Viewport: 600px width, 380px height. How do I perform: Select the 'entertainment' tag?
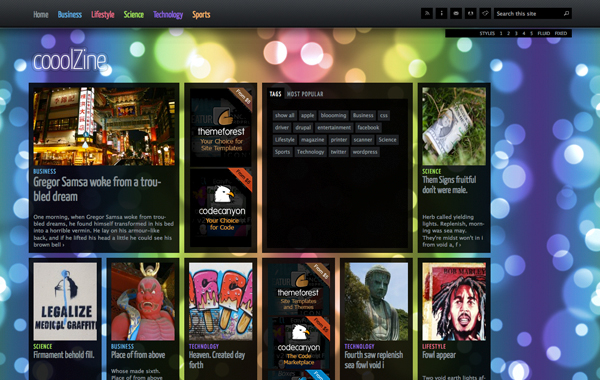pyautogui.click(x=334, y=127)
